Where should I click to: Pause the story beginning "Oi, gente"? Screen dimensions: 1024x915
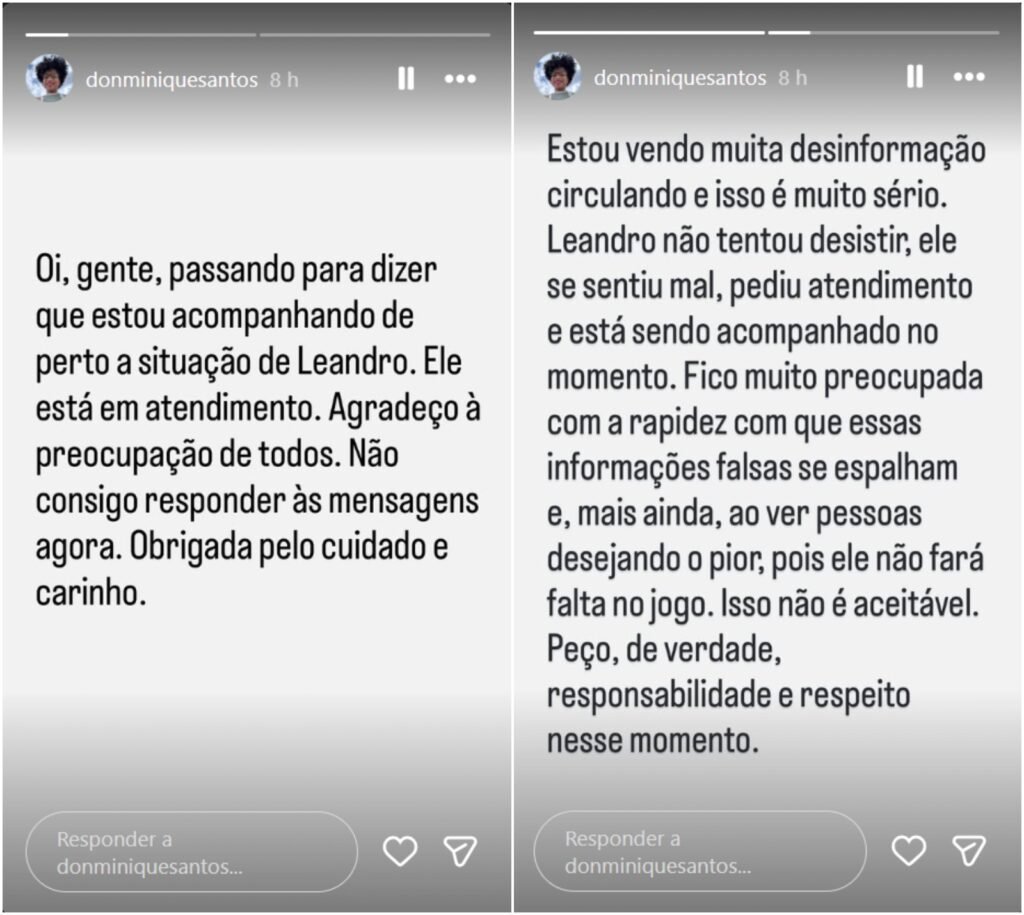click(405, 79)
